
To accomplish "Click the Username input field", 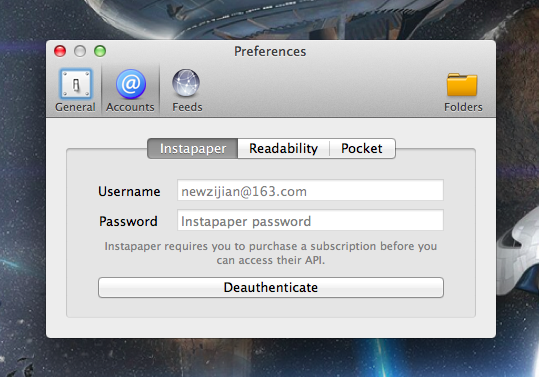I will 310,190.
